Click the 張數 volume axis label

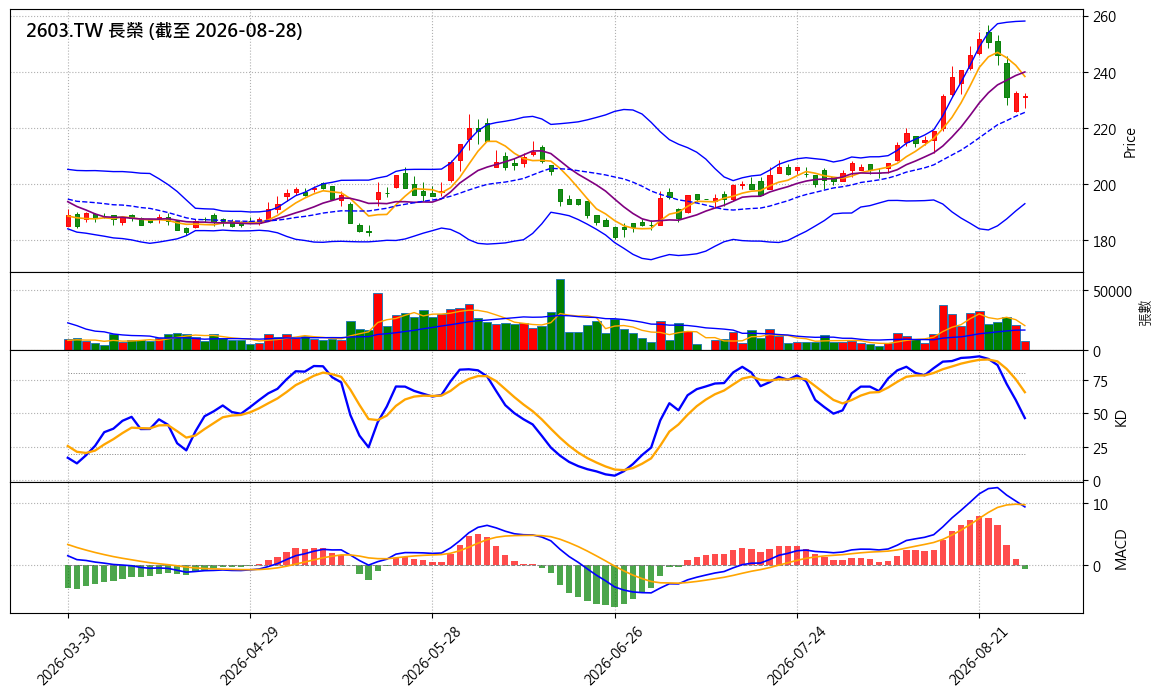[x=1144, y=312]
